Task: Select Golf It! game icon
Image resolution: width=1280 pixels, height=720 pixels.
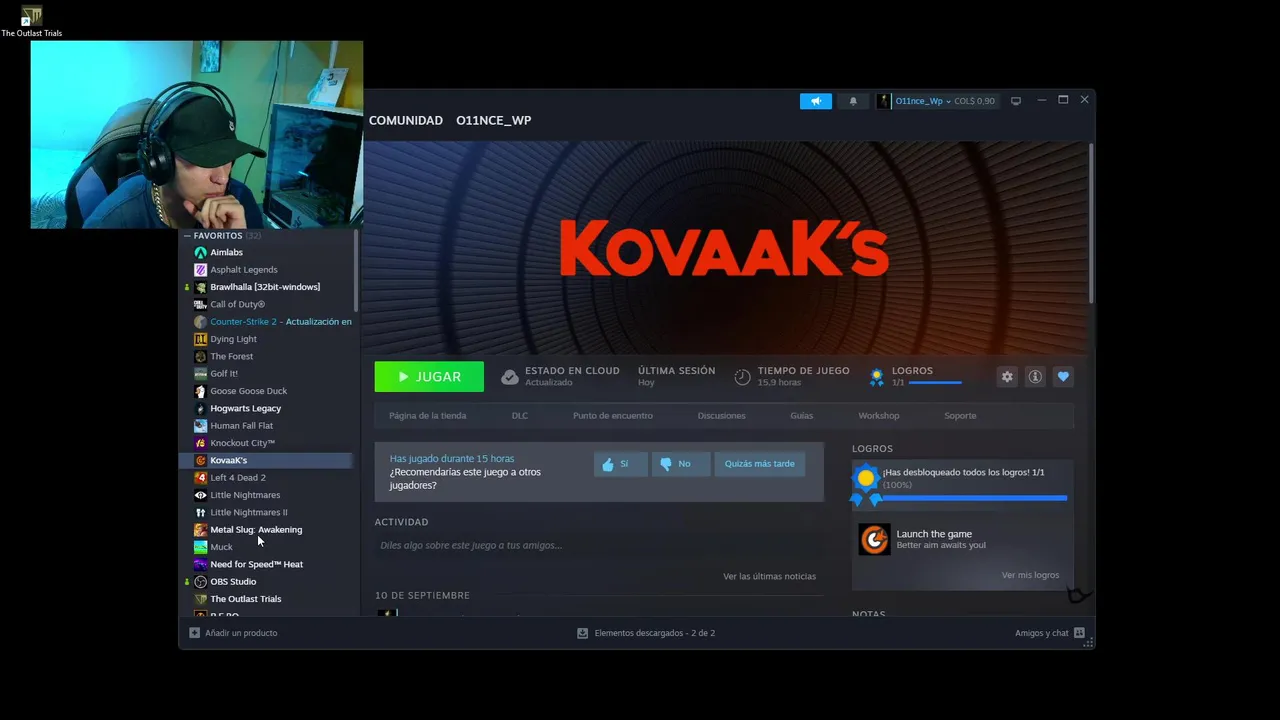Action: [200, 374]
